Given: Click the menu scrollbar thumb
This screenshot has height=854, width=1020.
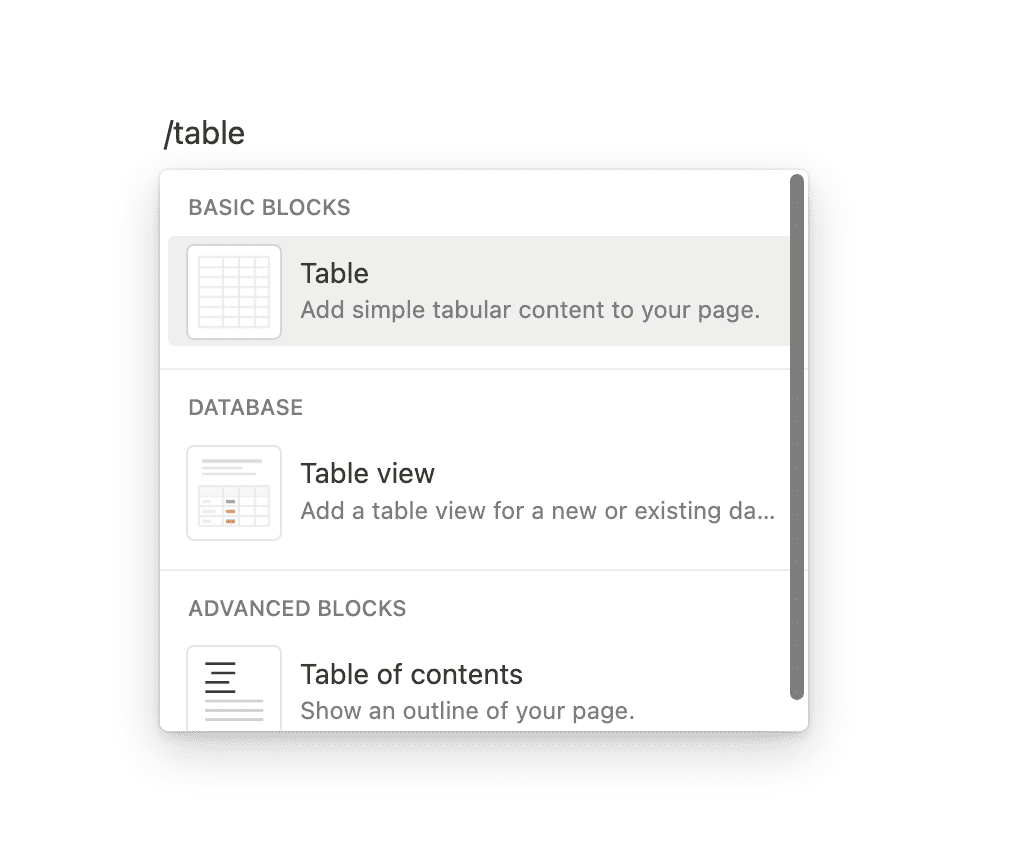Looking at the screenshot, I should tap(797, 440).
